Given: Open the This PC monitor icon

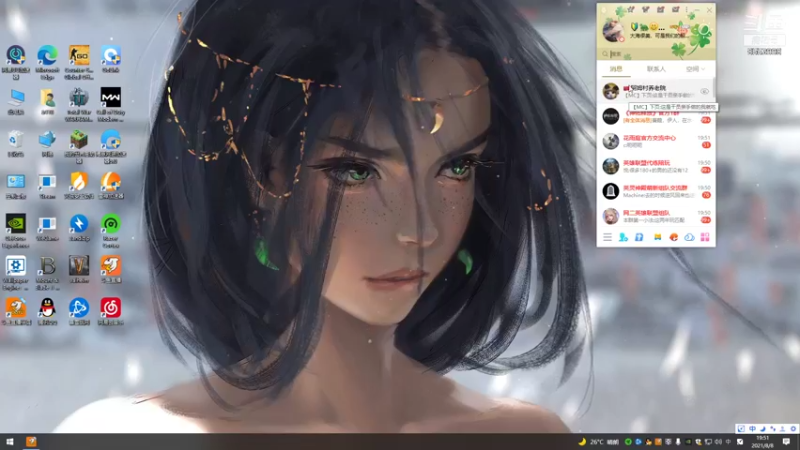Looking at the screenshot, I should click(16, 101).
